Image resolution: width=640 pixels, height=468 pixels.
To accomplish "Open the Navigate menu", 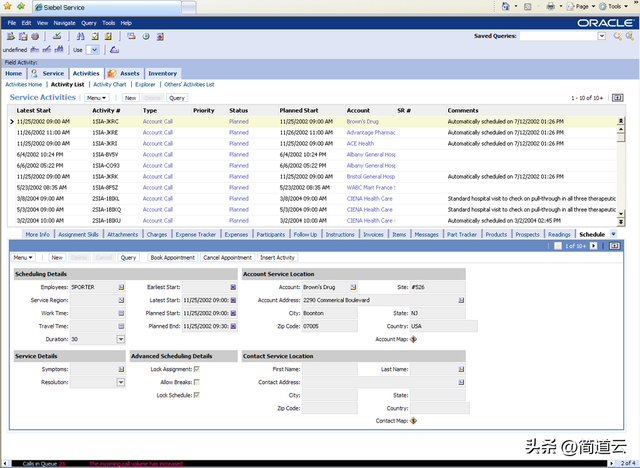I will click(64, 23).
